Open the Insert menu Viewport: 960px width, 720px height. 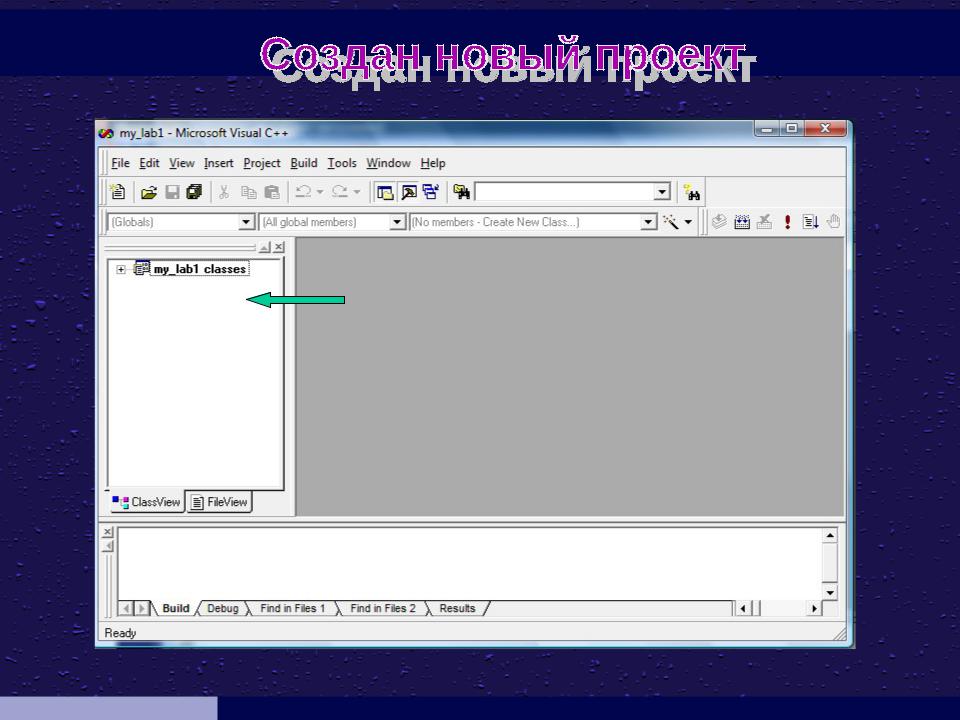point(219,163)
